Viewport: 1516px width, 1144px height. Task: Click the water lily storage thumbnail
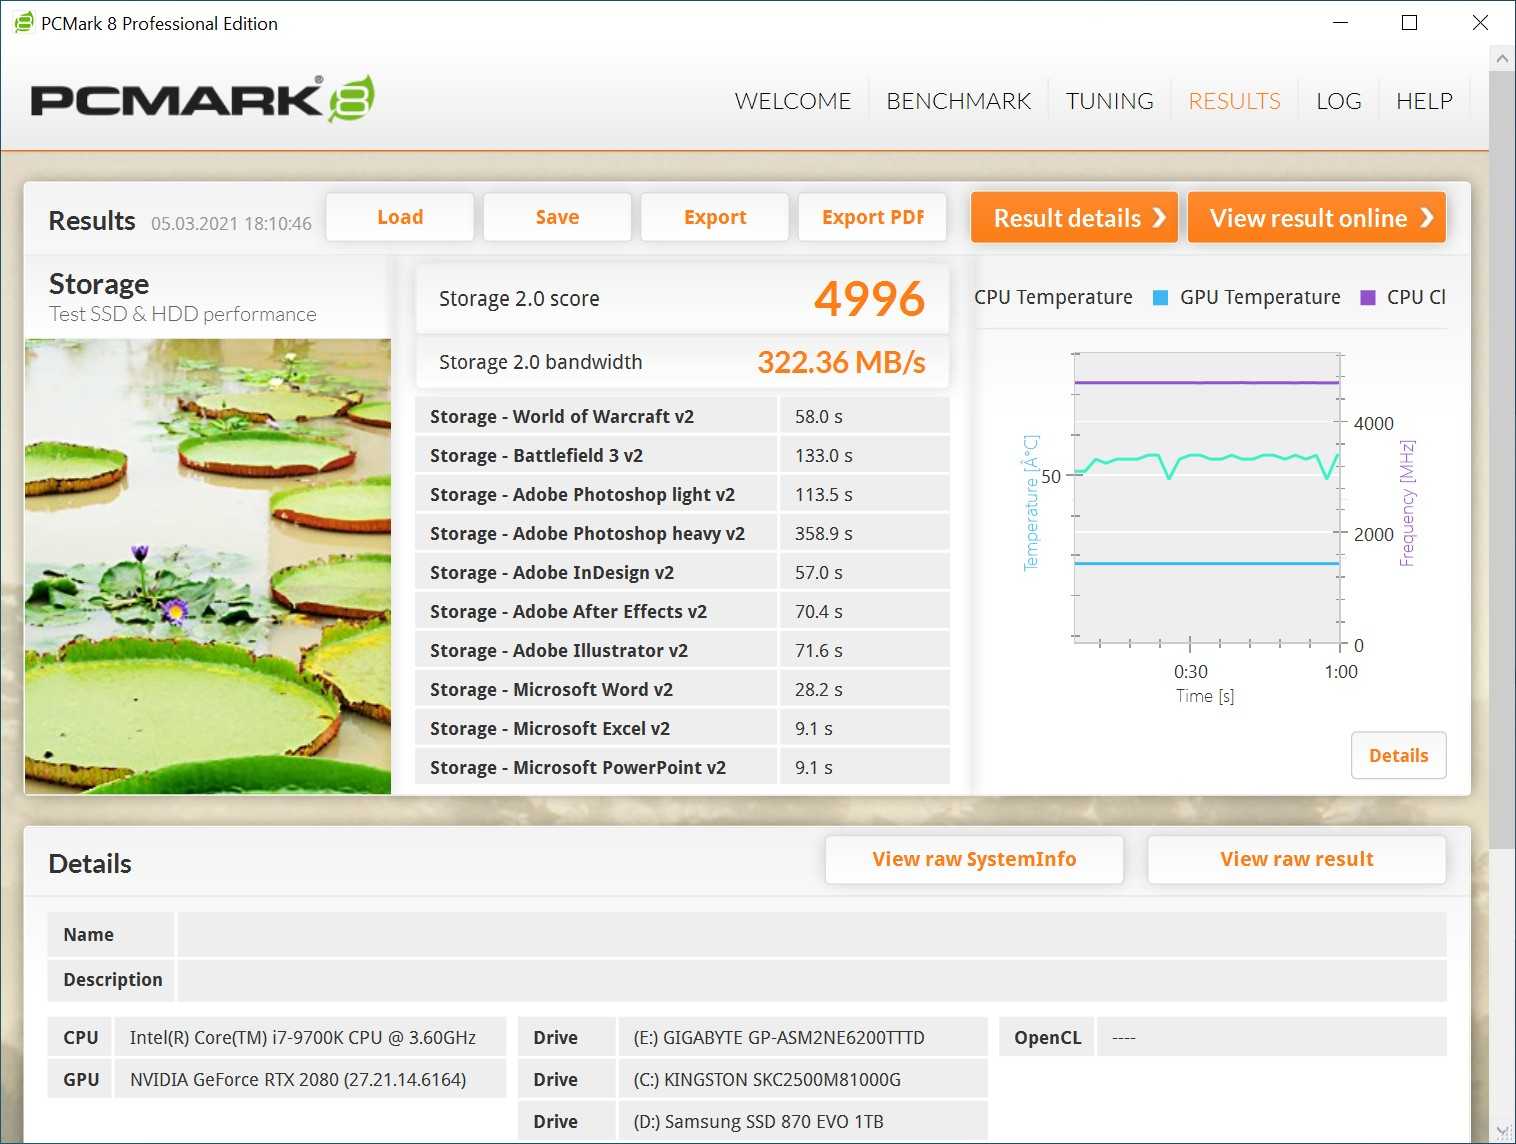tap(208, 566)
